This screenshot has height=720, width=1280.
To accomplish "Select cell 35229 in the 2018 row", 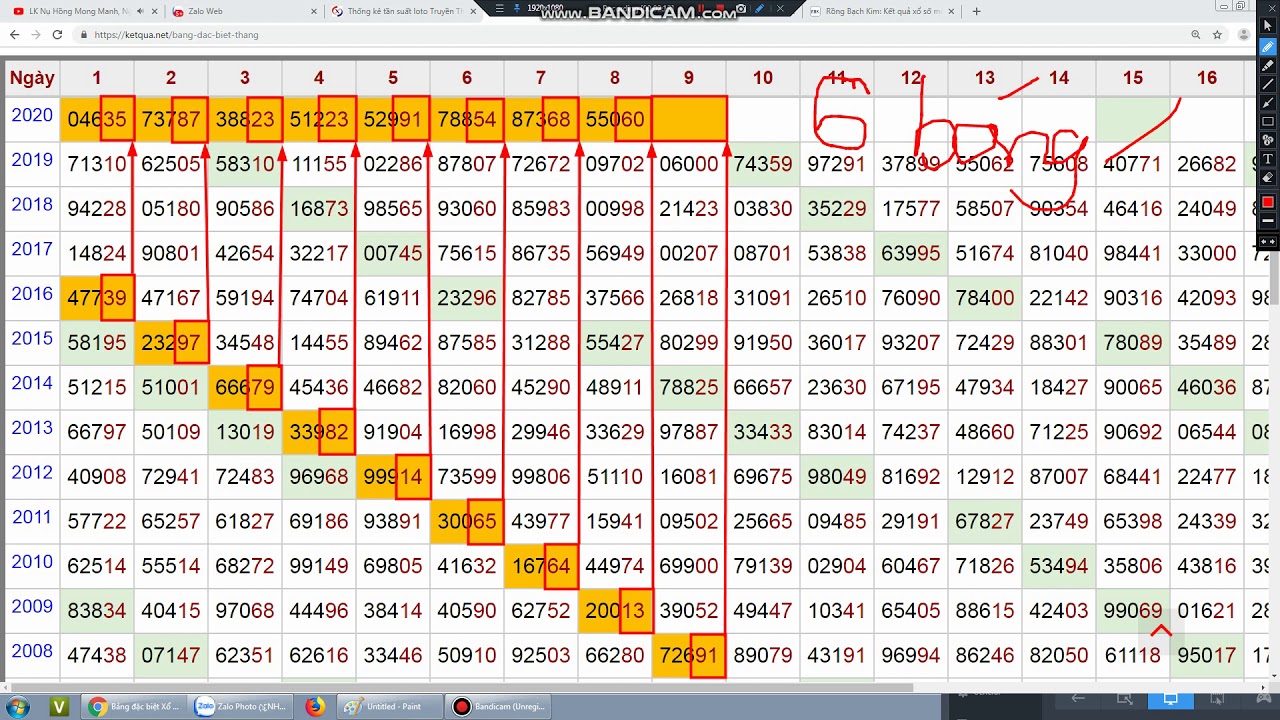I will [837, 208].
